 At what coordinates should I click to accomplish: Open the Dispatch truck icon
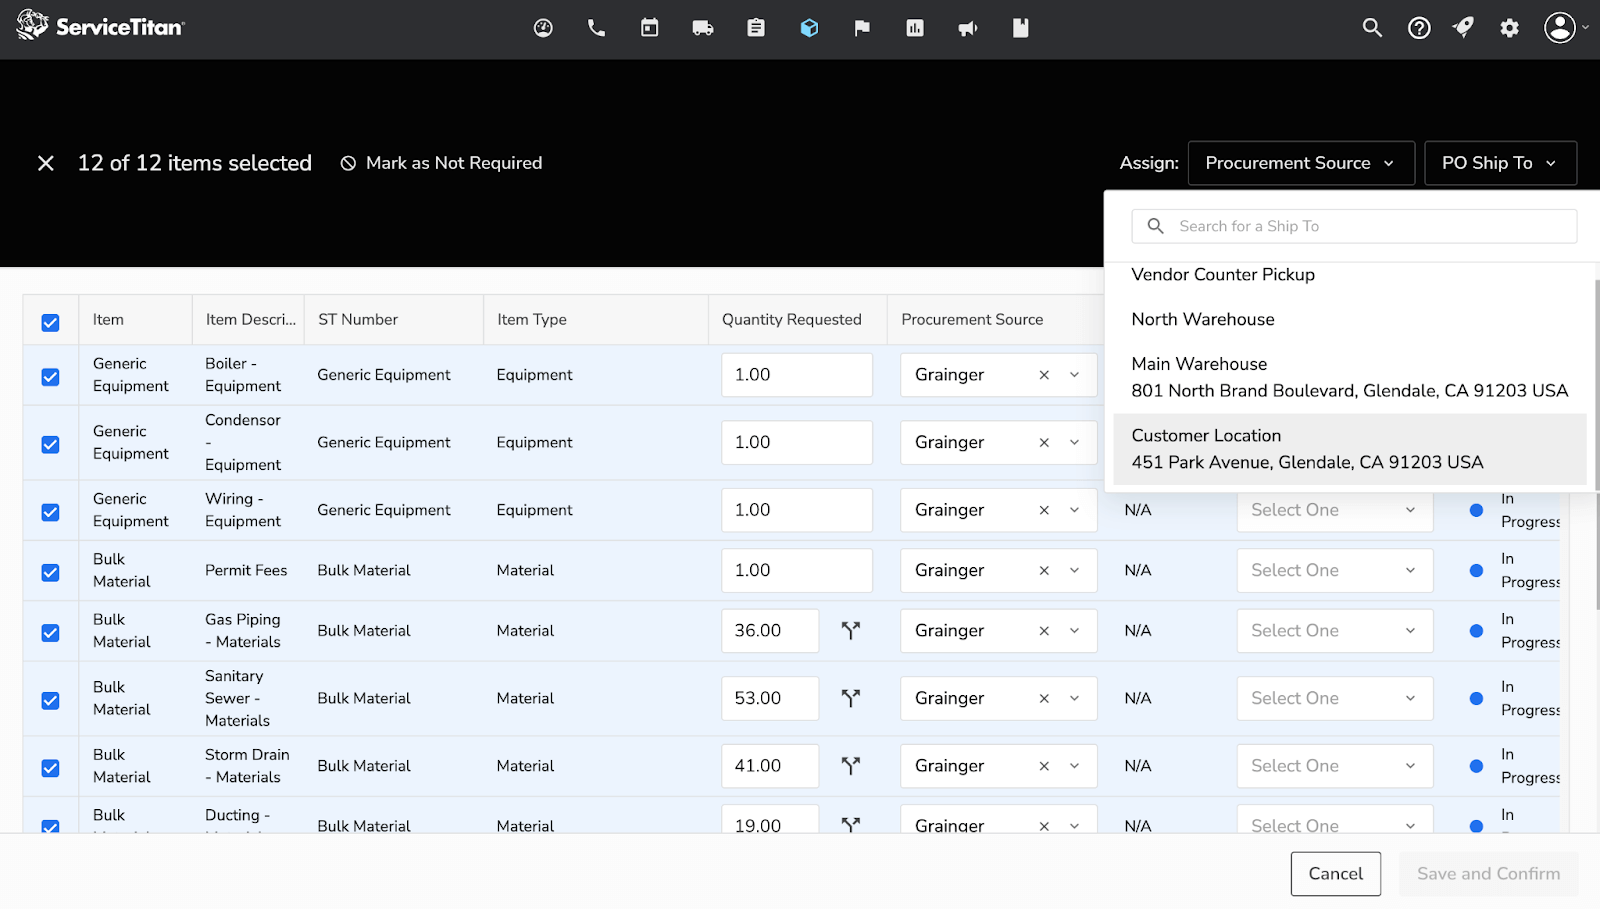703,28
